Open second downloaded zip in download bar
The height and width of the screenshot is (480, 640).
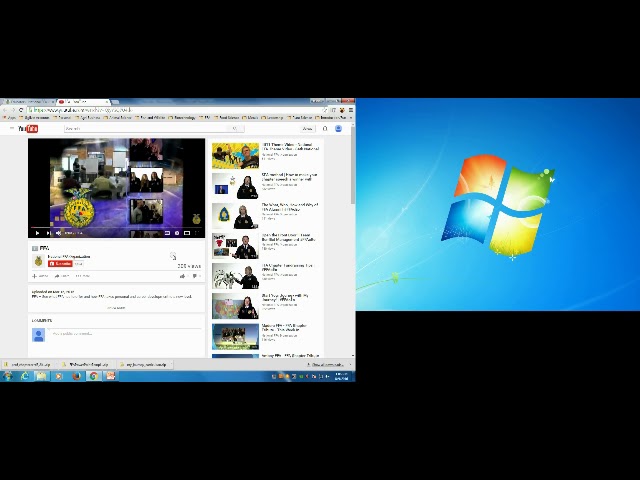85,364
